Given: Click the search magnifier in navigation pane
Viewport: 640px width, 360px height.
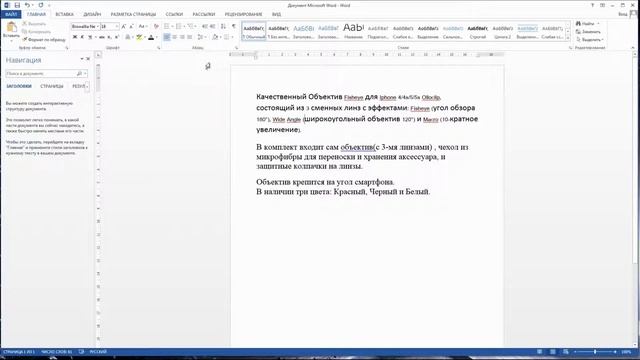Looking at the screenshot, I should click(79, 73).
